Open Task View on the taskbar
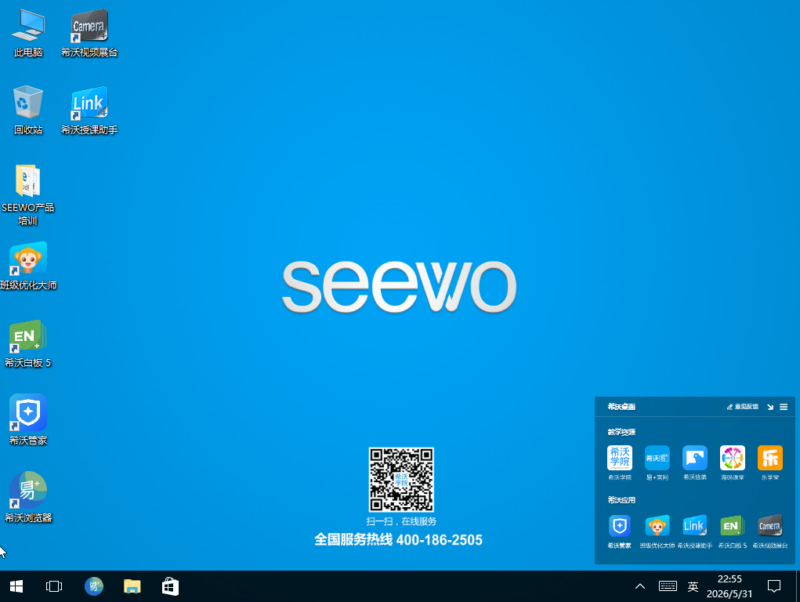The height and width of the screenshot is (602, 800). [x=54, y=587]
